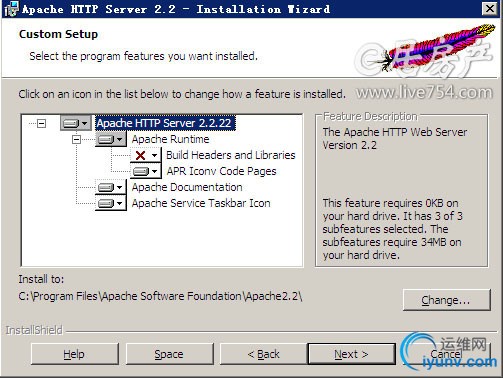This screenshot has width=503, height=378.
Task: Click the Change... button for install path
Action: click(447, 300)
